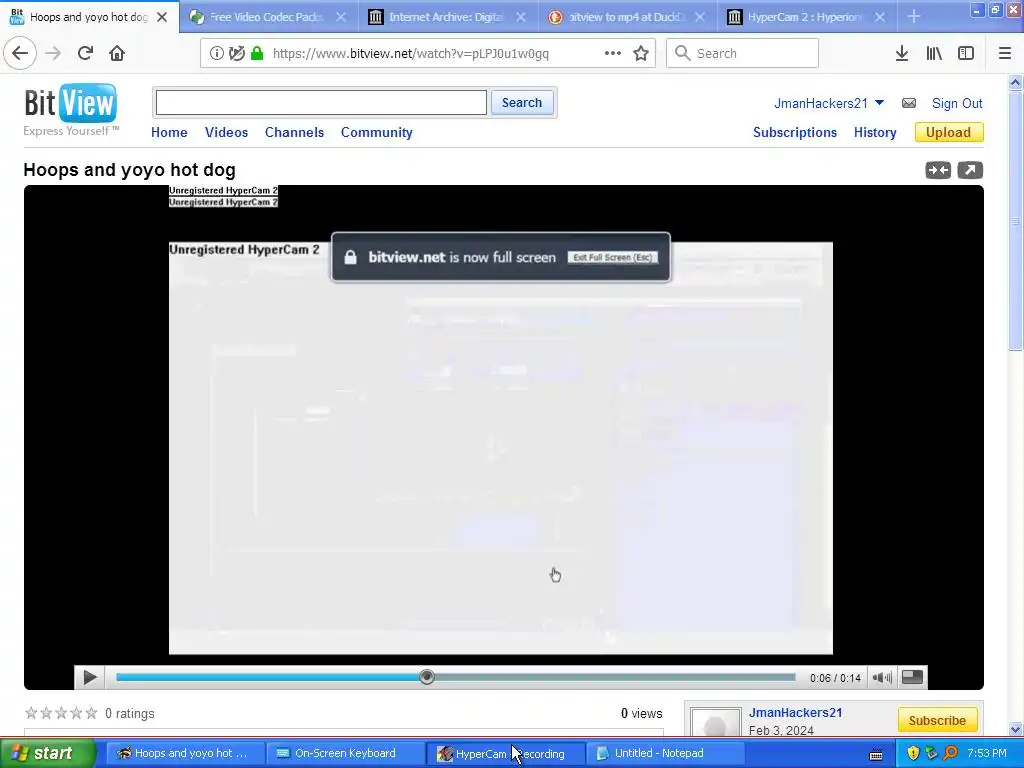Switch to the HyperCam 2 tab
The height and width of the screenshot is (768, 1024).
pos(805,17)
